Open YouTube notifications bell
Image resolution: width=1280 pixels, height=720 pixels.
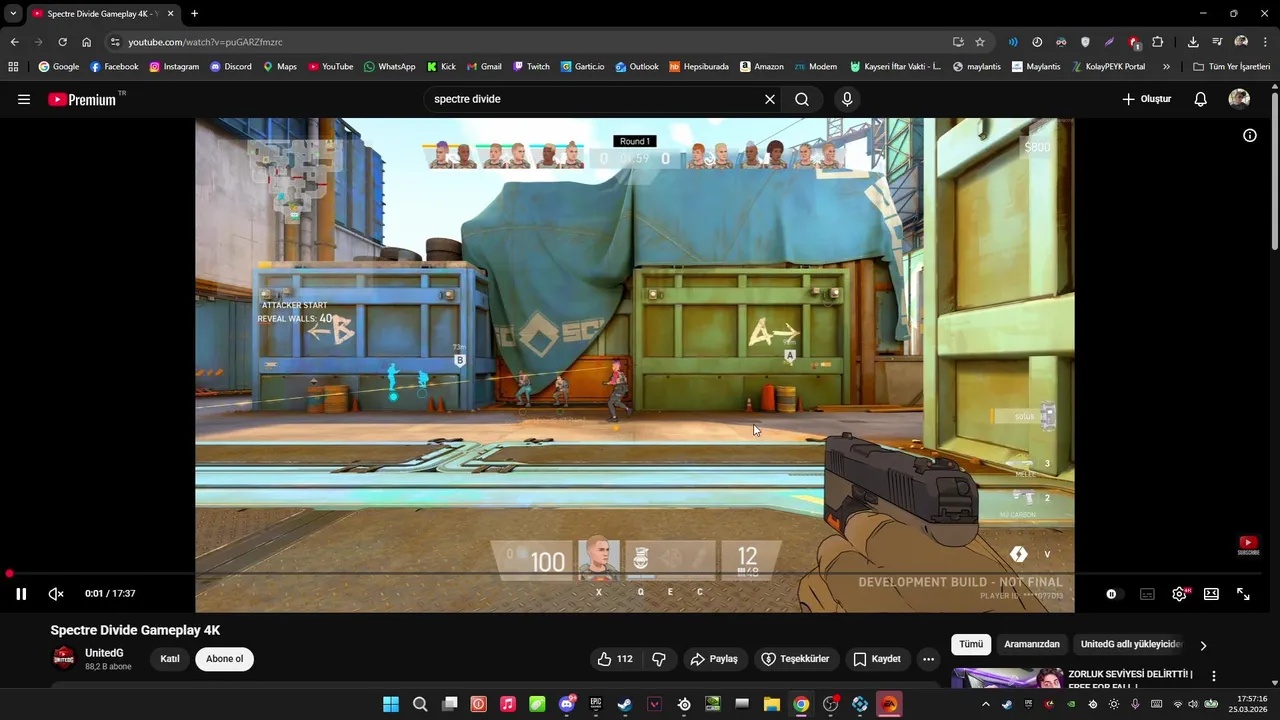click(1201, 99)
